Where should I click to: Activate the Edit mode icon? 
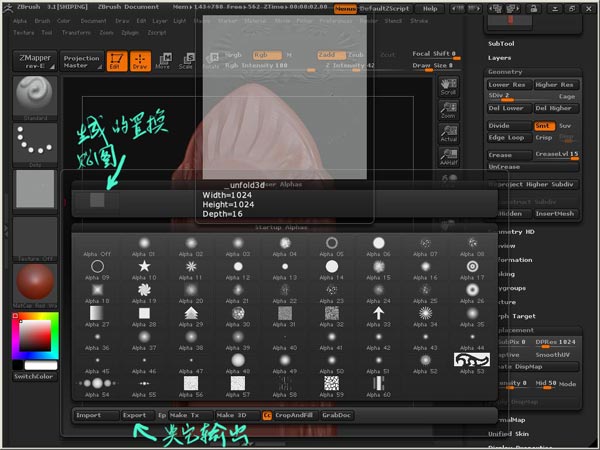(117, 61)
